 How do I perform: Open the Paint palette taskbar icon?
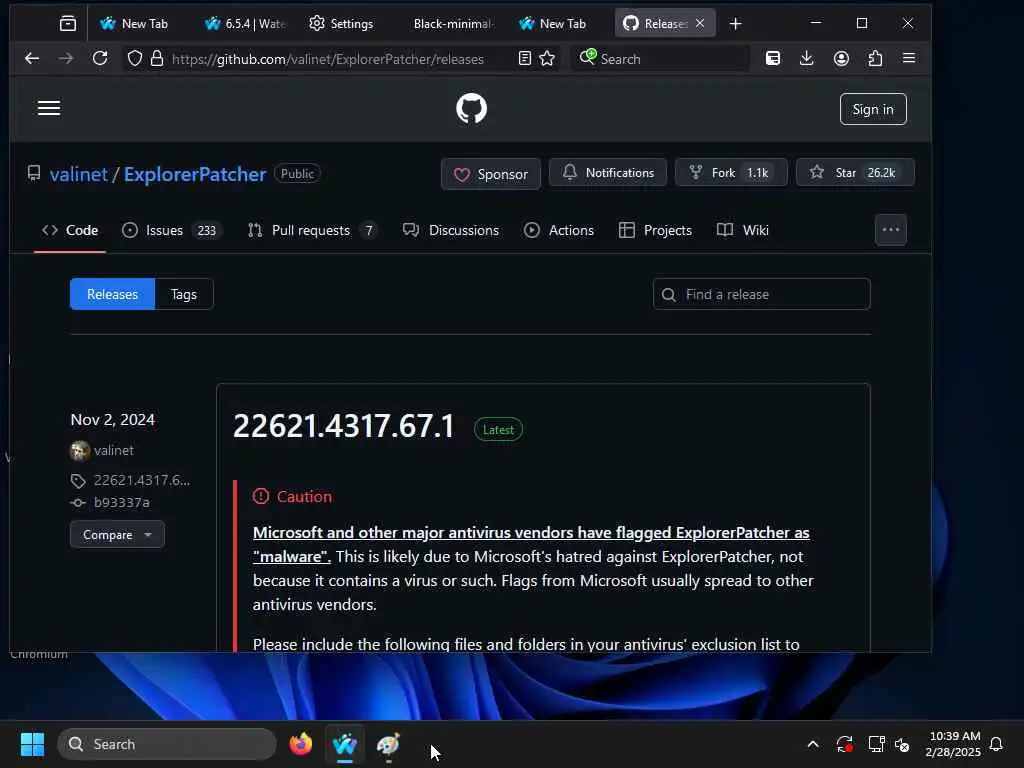click(x=389, y=744)
